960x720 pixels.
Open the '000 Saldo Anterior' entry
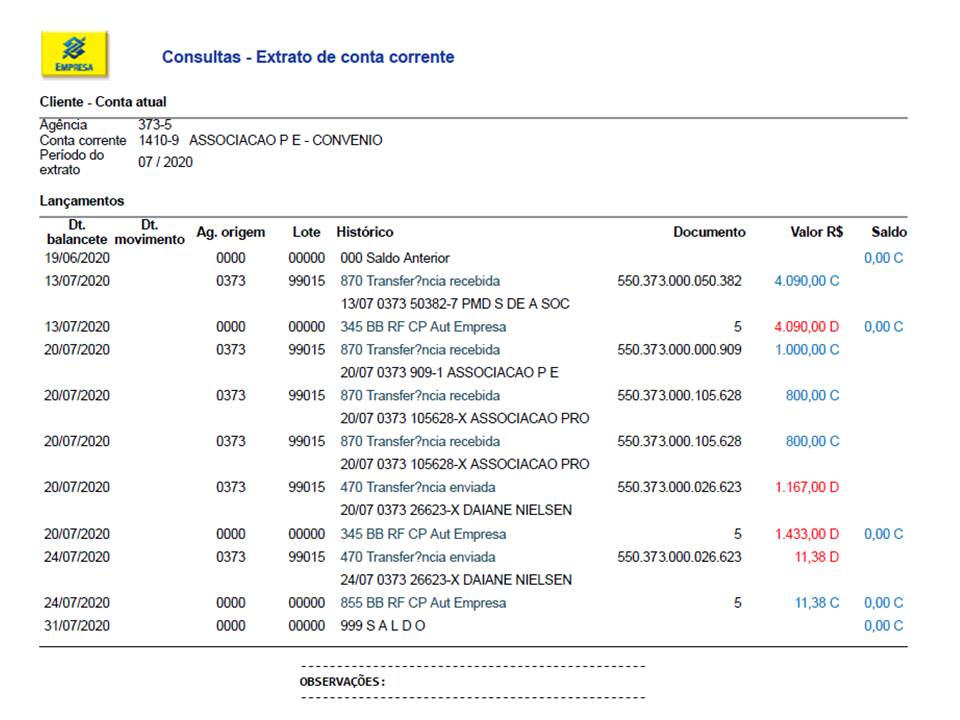(x=395, y=258)
